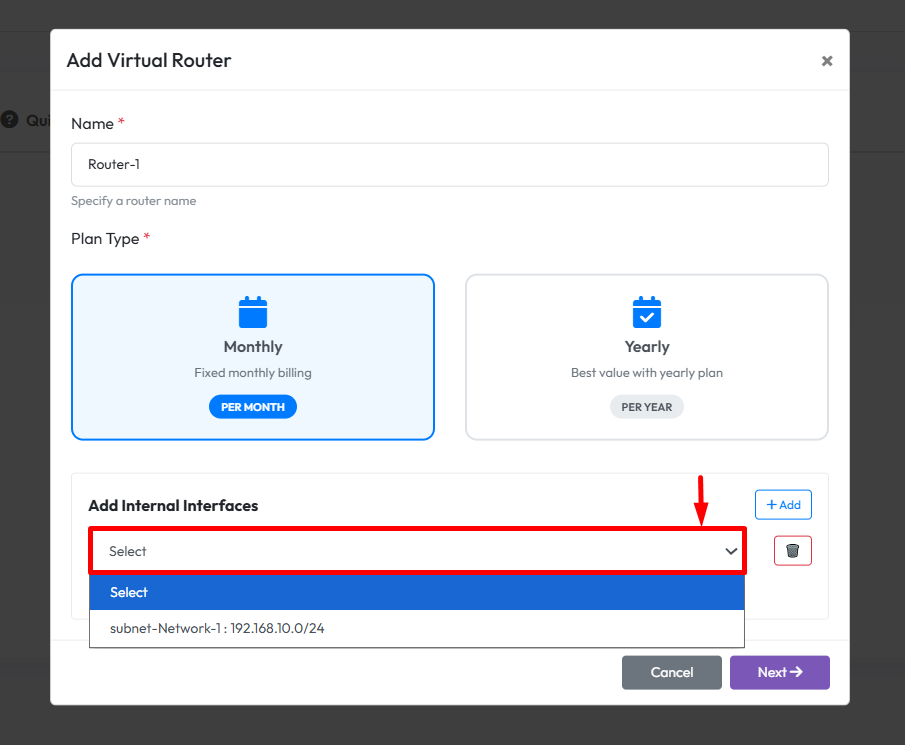Click the plus icon in Add button
The width and height of the screenshot is (905, 745).
click(x=771, y=505)
